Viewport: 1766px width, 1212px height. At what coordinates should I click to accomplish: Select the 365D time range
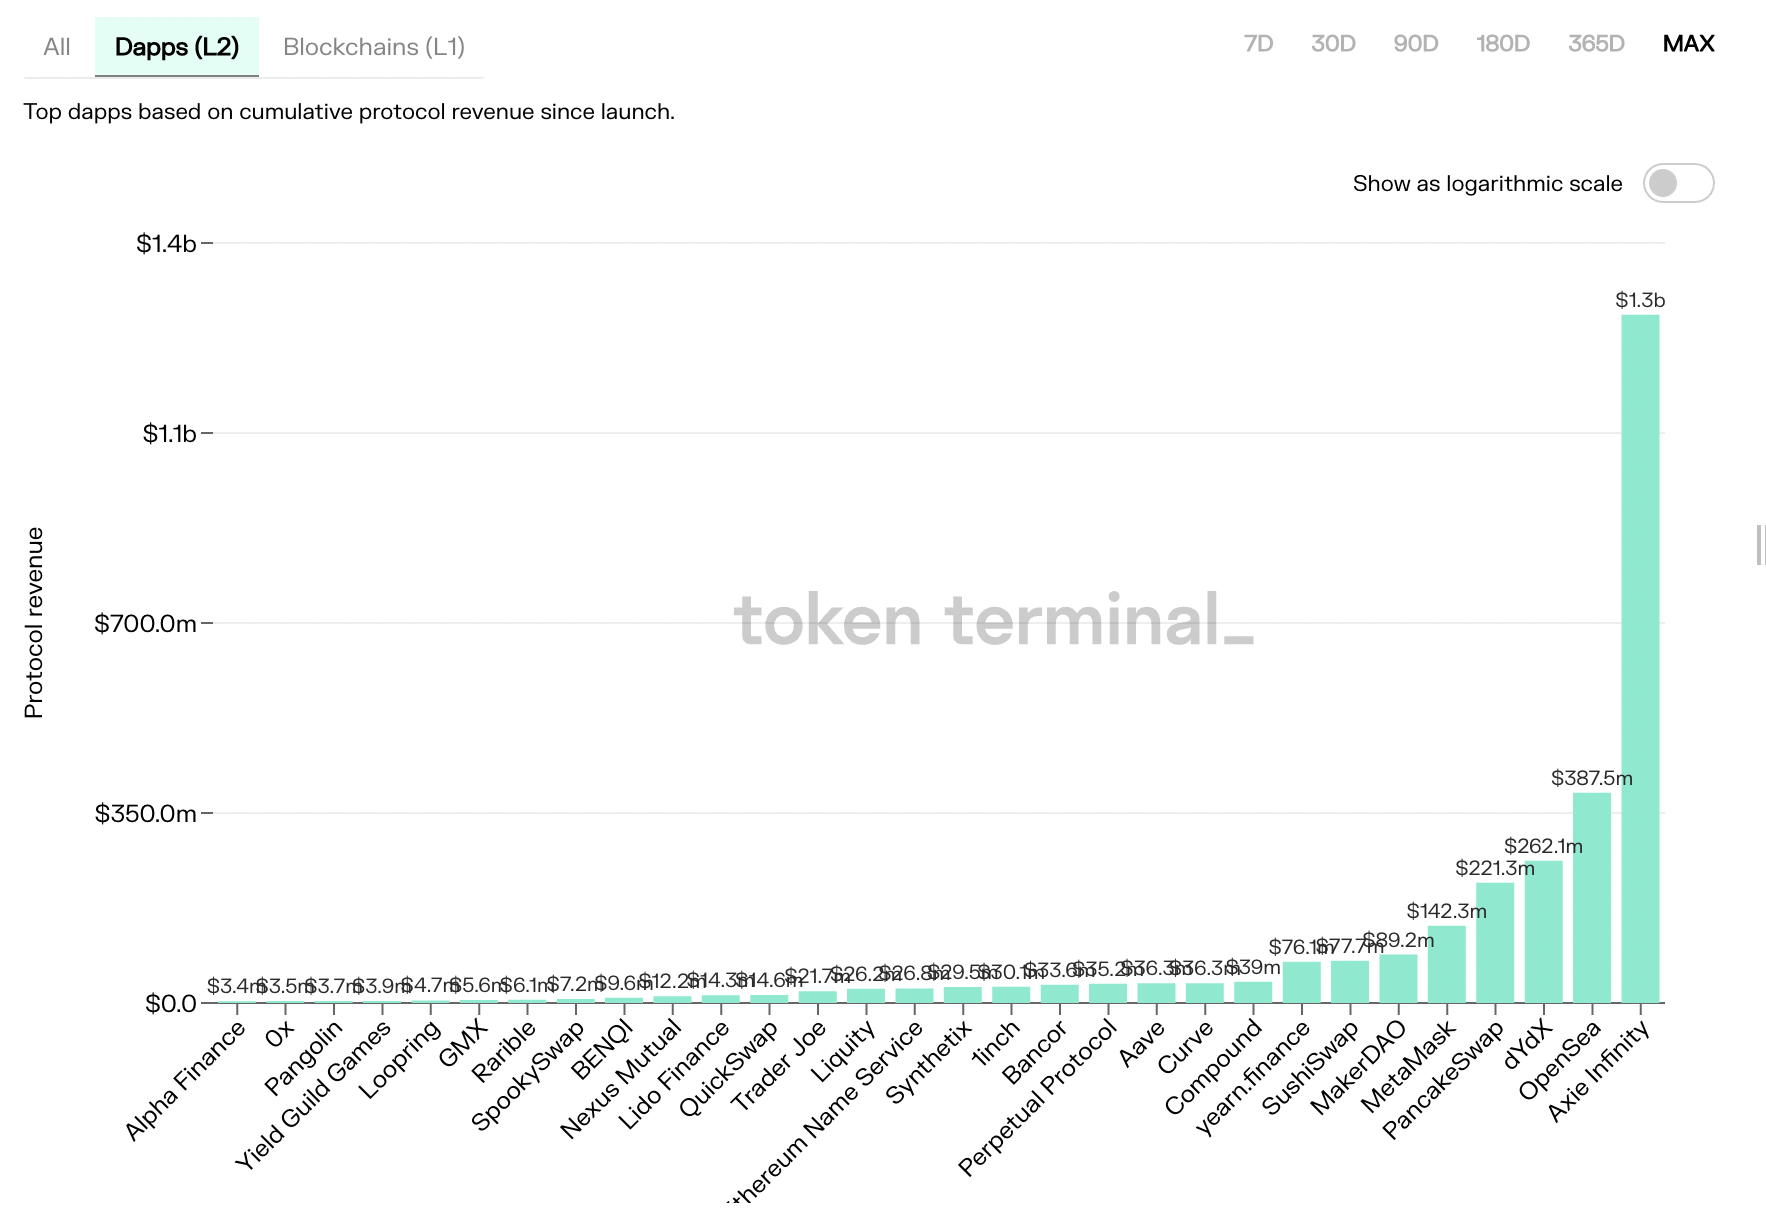(x=1595, y=44)
